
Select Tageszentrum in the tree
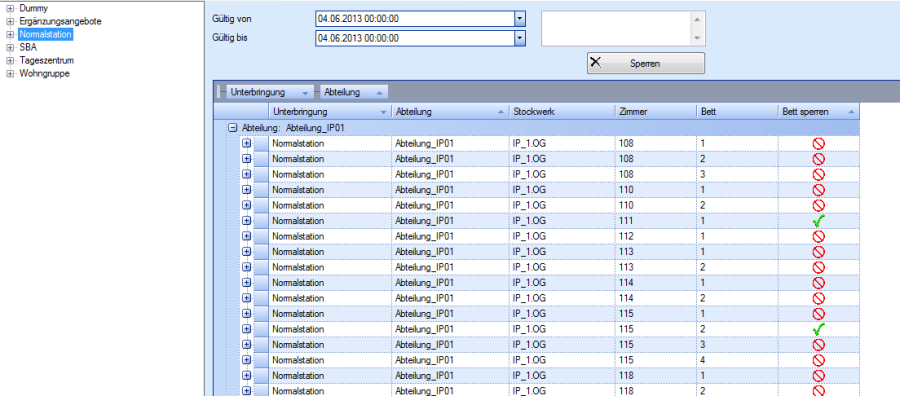click(x=46, y=60)
